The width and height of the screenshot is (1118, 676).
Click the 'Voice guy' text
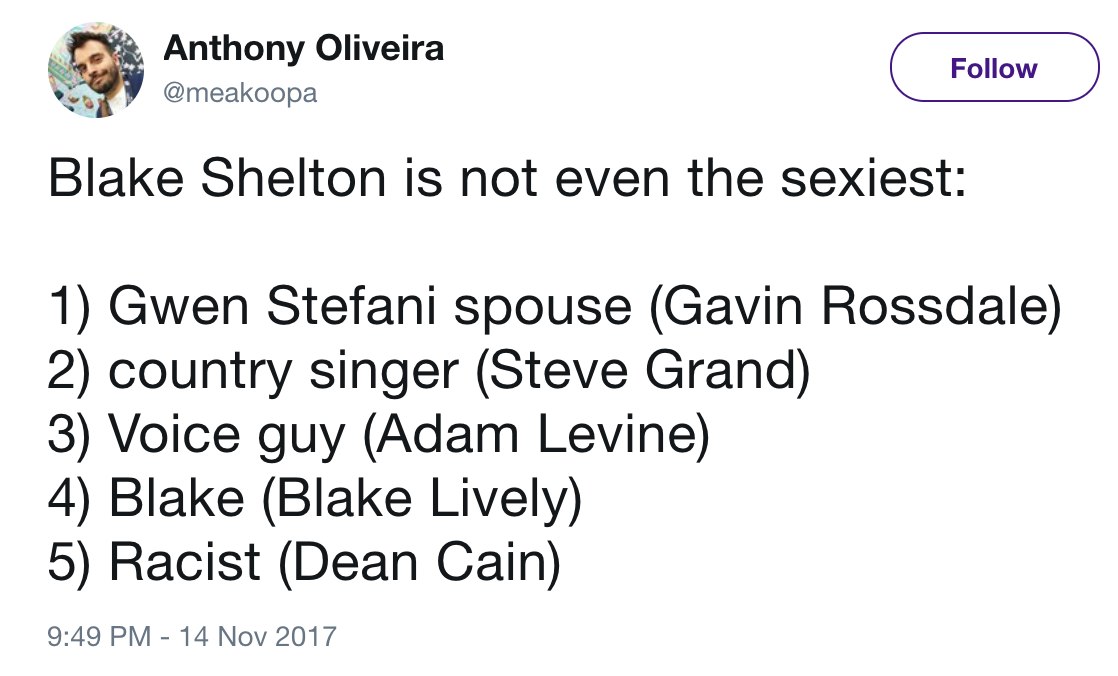(227, 434)
